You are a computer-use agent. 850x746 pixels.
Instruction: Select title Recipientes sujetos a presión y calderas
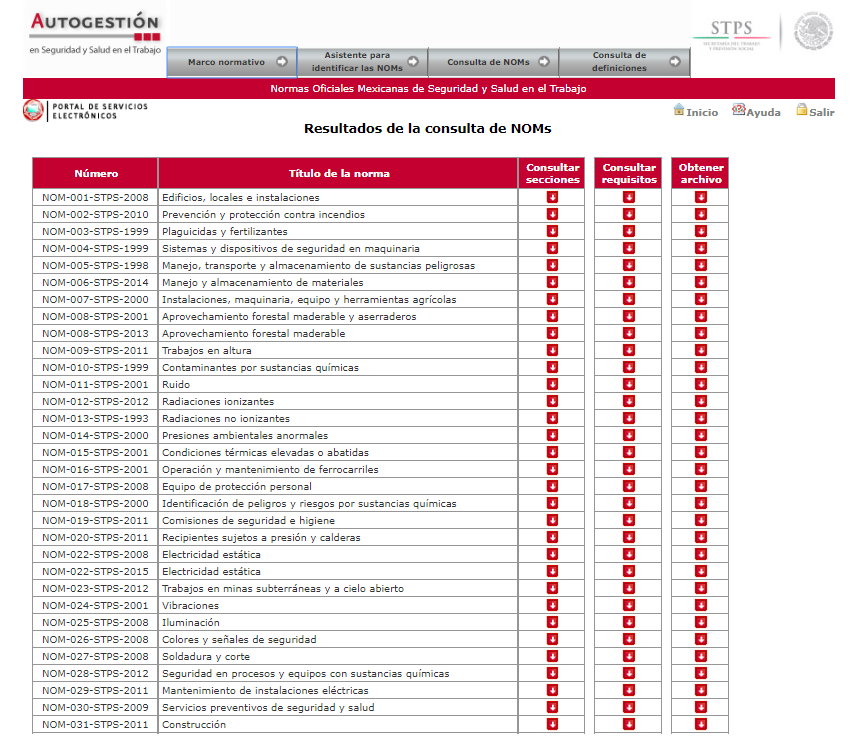[x=261, y=537]
